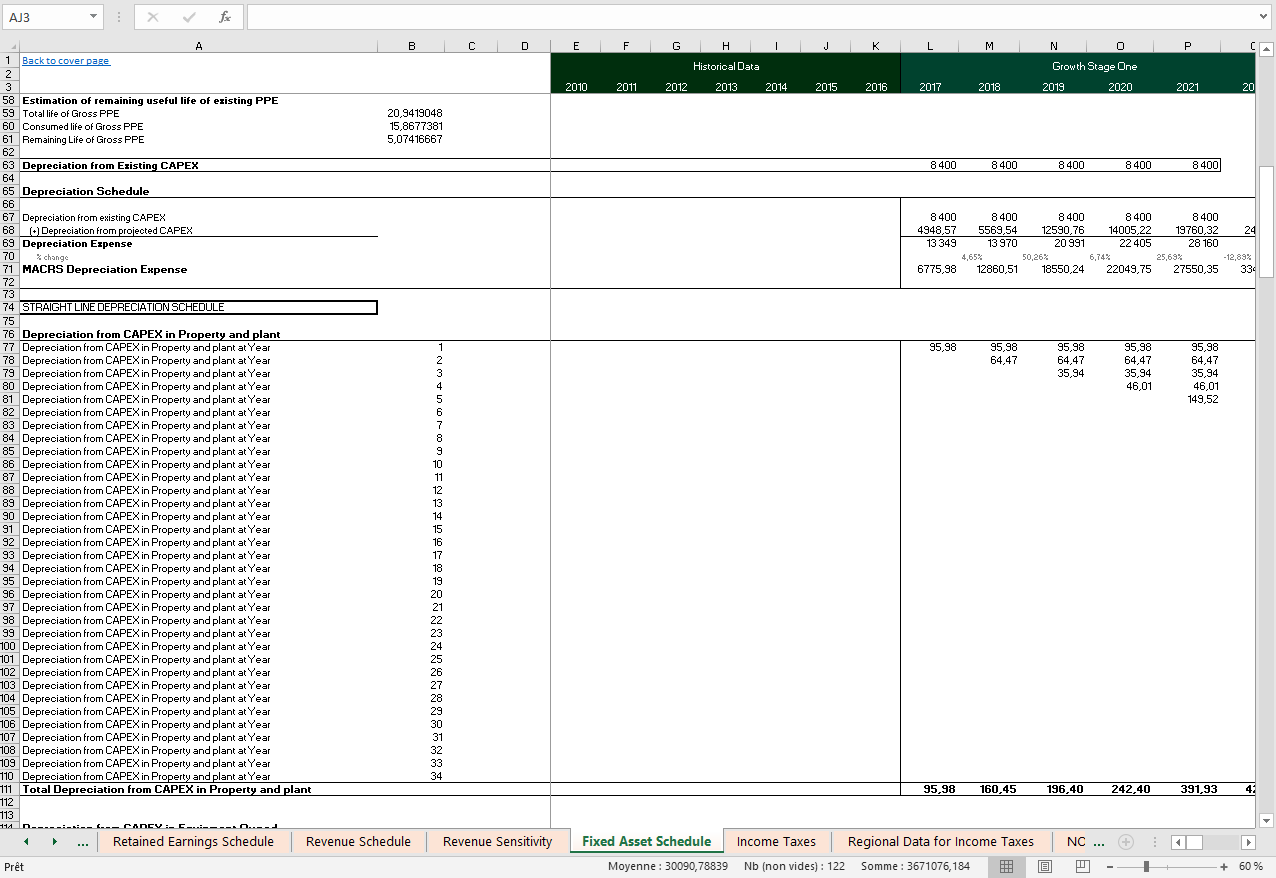
Task: Click inside the formula bar field
Action: tap(750, 17)
